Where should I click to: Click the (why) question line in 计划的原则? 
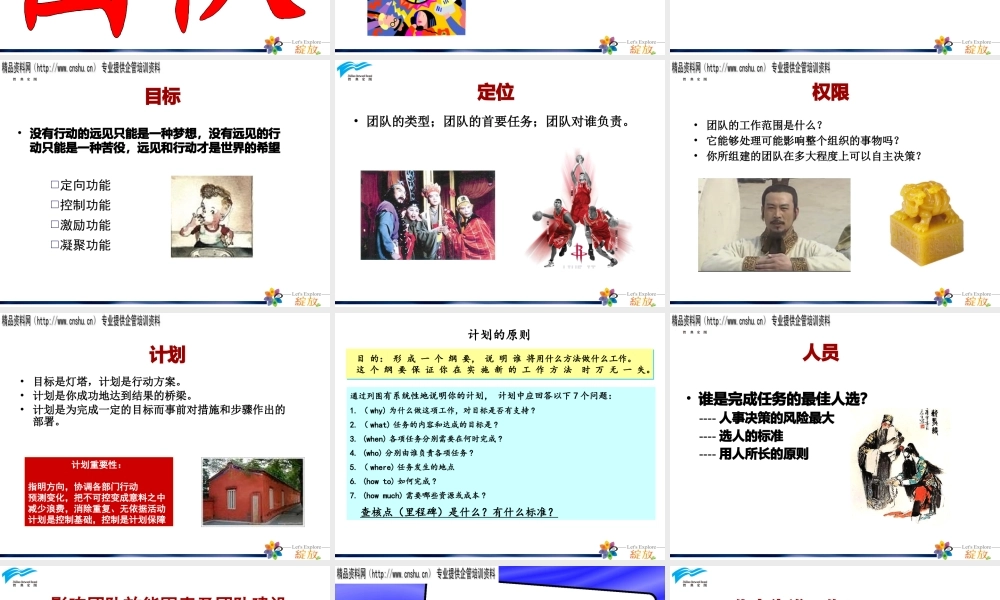pyautogui.click(x=443, y=411)
